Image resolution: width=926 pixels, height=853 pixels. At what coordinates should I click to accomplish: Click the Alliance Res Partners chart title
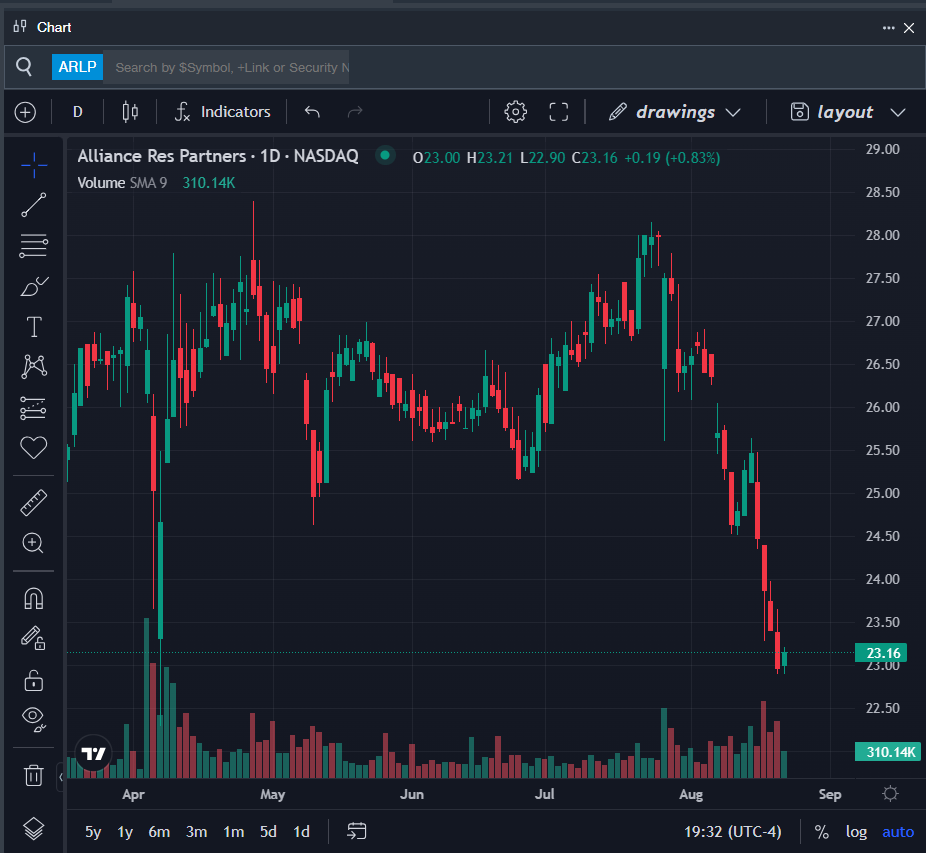point(218,156)
